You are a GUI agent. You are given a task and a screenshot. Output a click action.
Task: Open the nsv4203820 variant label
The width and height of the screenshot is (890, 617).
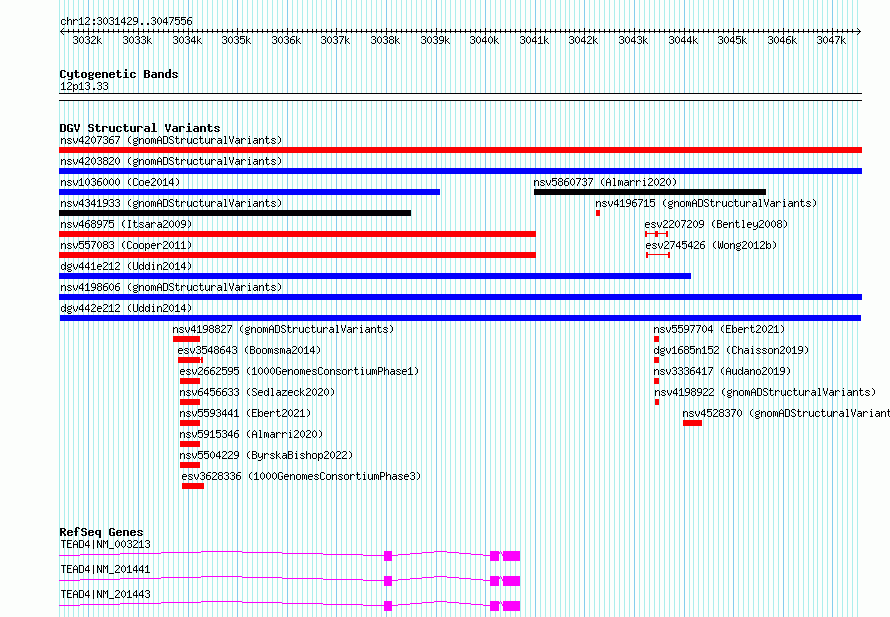[171, 161]
